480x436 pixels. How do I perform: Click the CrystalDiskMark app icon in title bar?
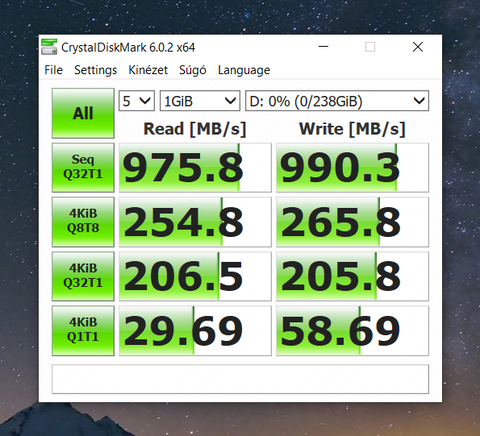(x=49, y=47)
